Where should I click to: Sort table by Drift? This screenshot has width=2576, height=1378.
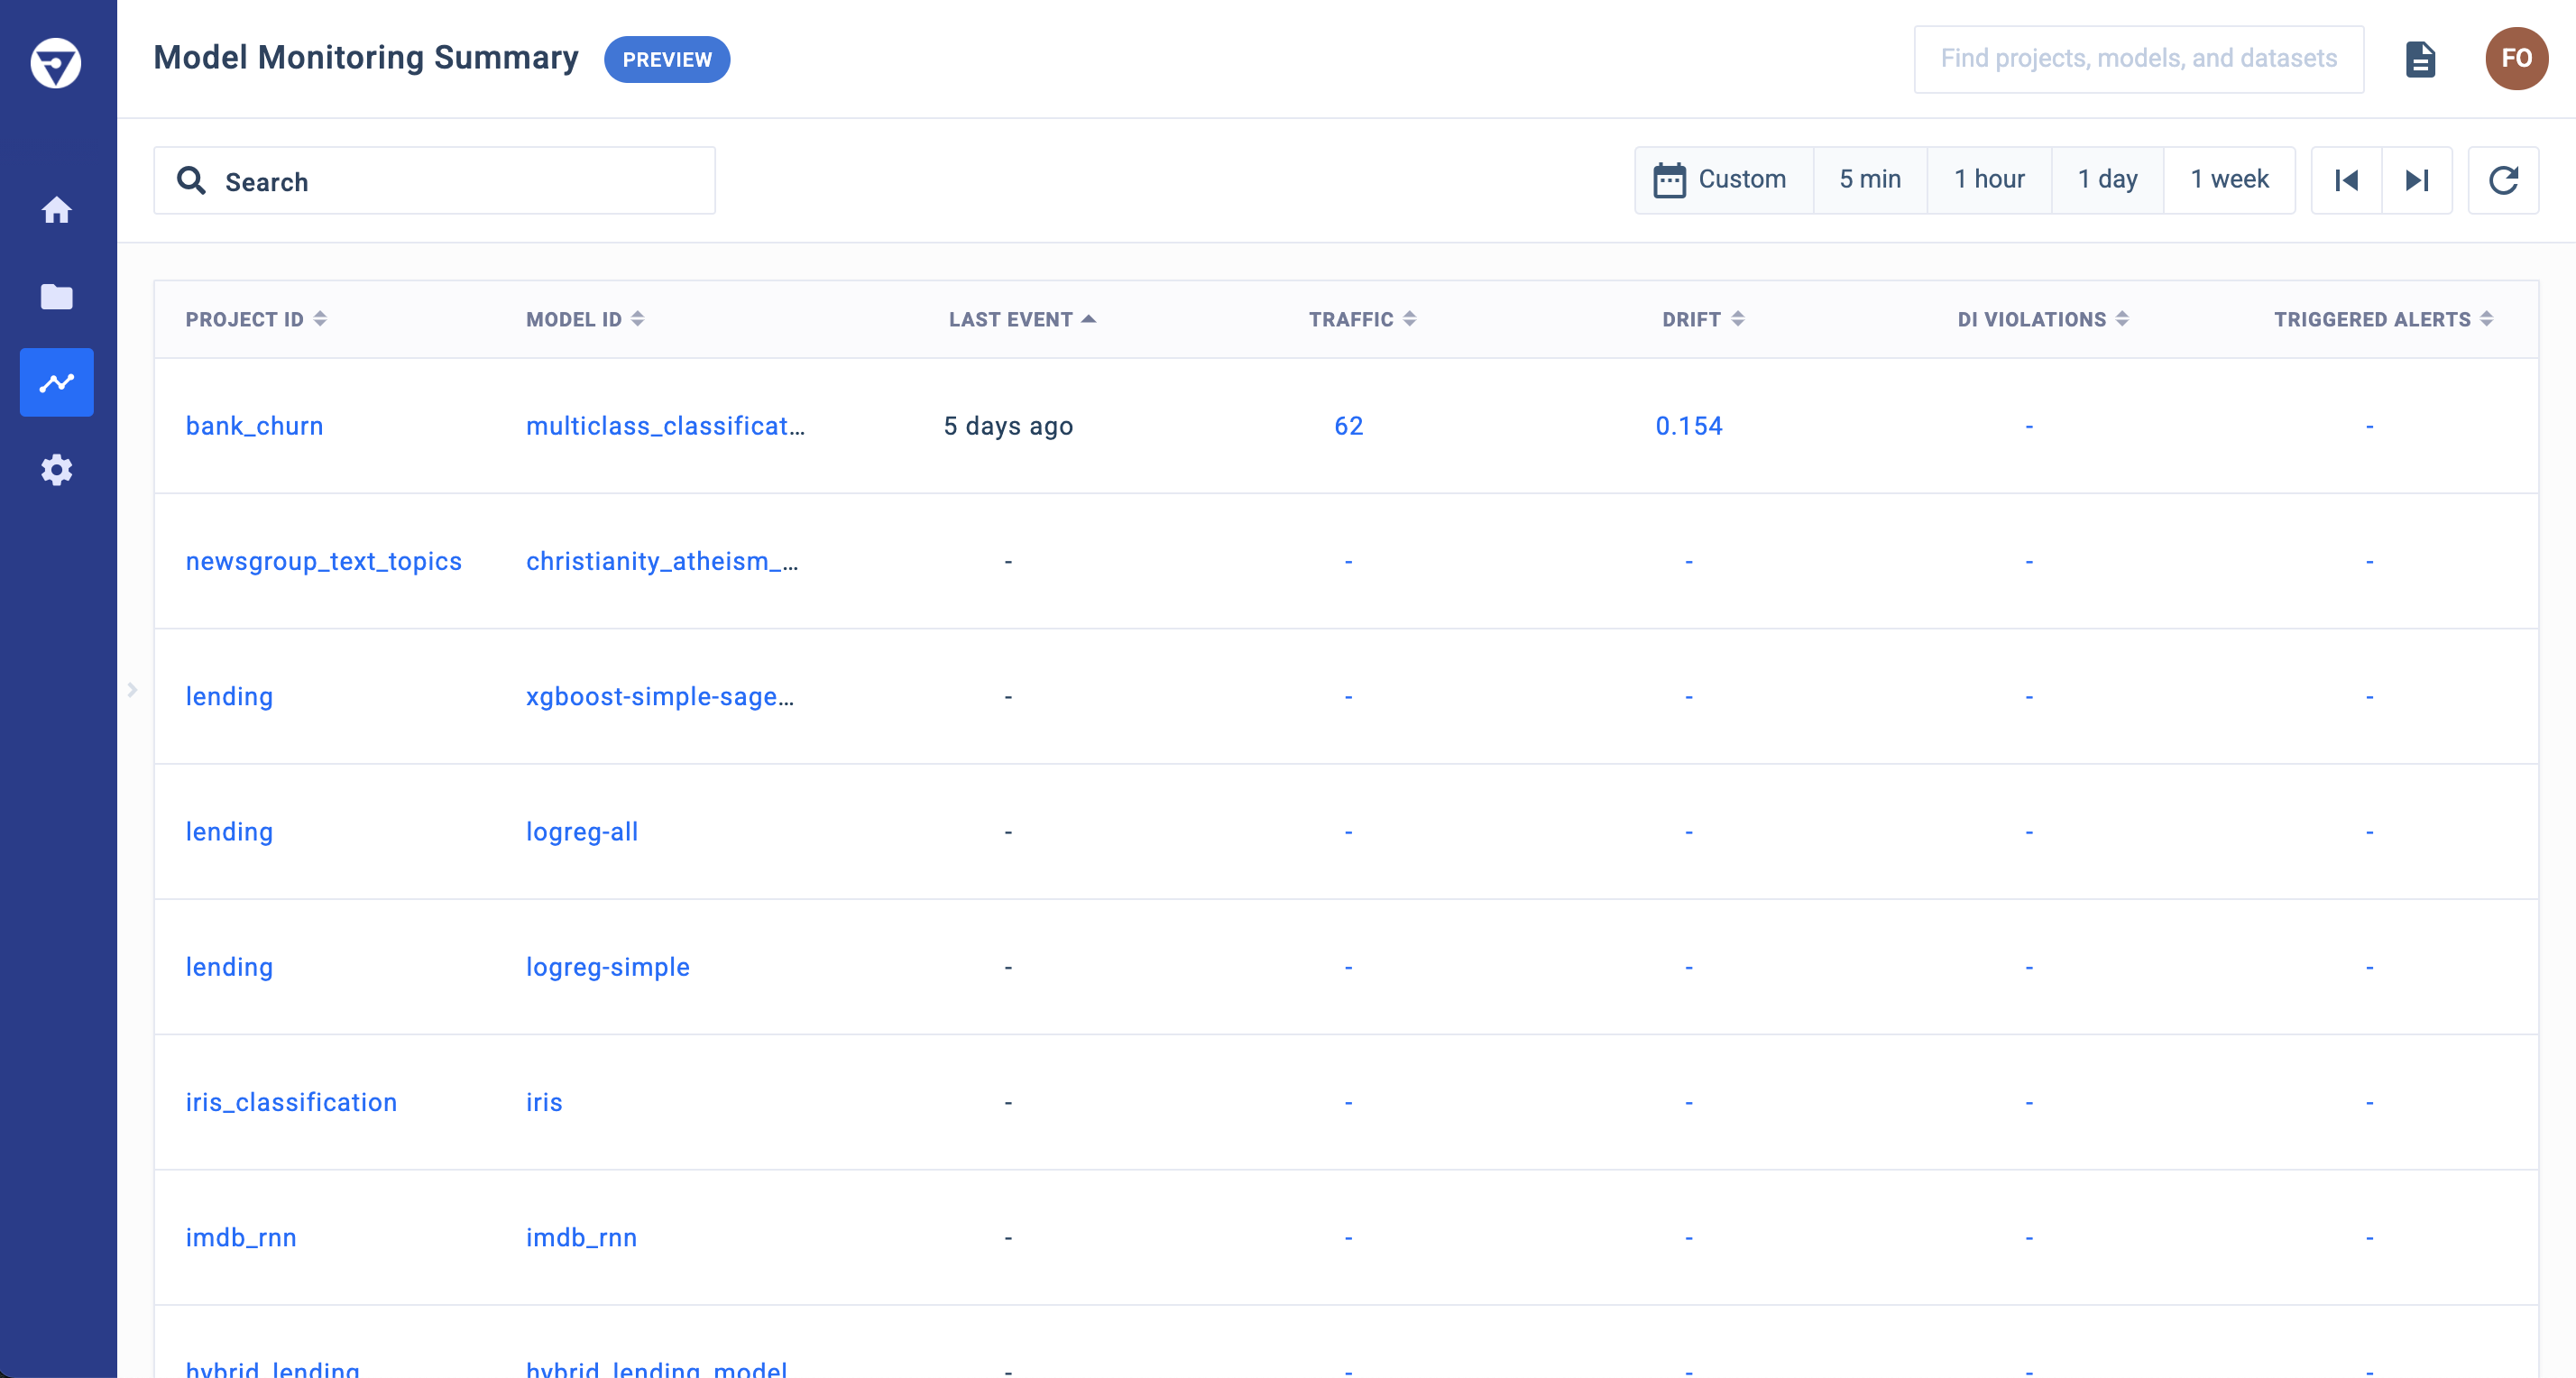point(1703,319)
